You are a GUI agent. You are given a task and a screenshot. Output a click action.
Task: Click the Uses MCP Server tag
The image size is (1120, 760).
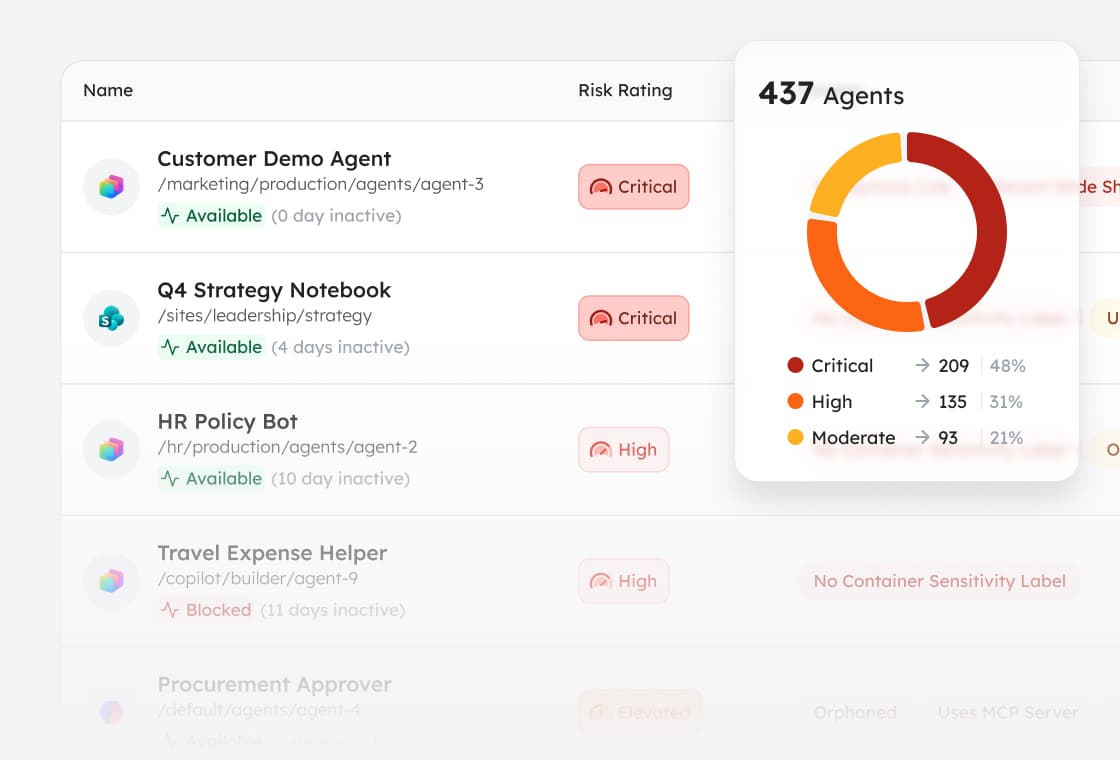1008,712
